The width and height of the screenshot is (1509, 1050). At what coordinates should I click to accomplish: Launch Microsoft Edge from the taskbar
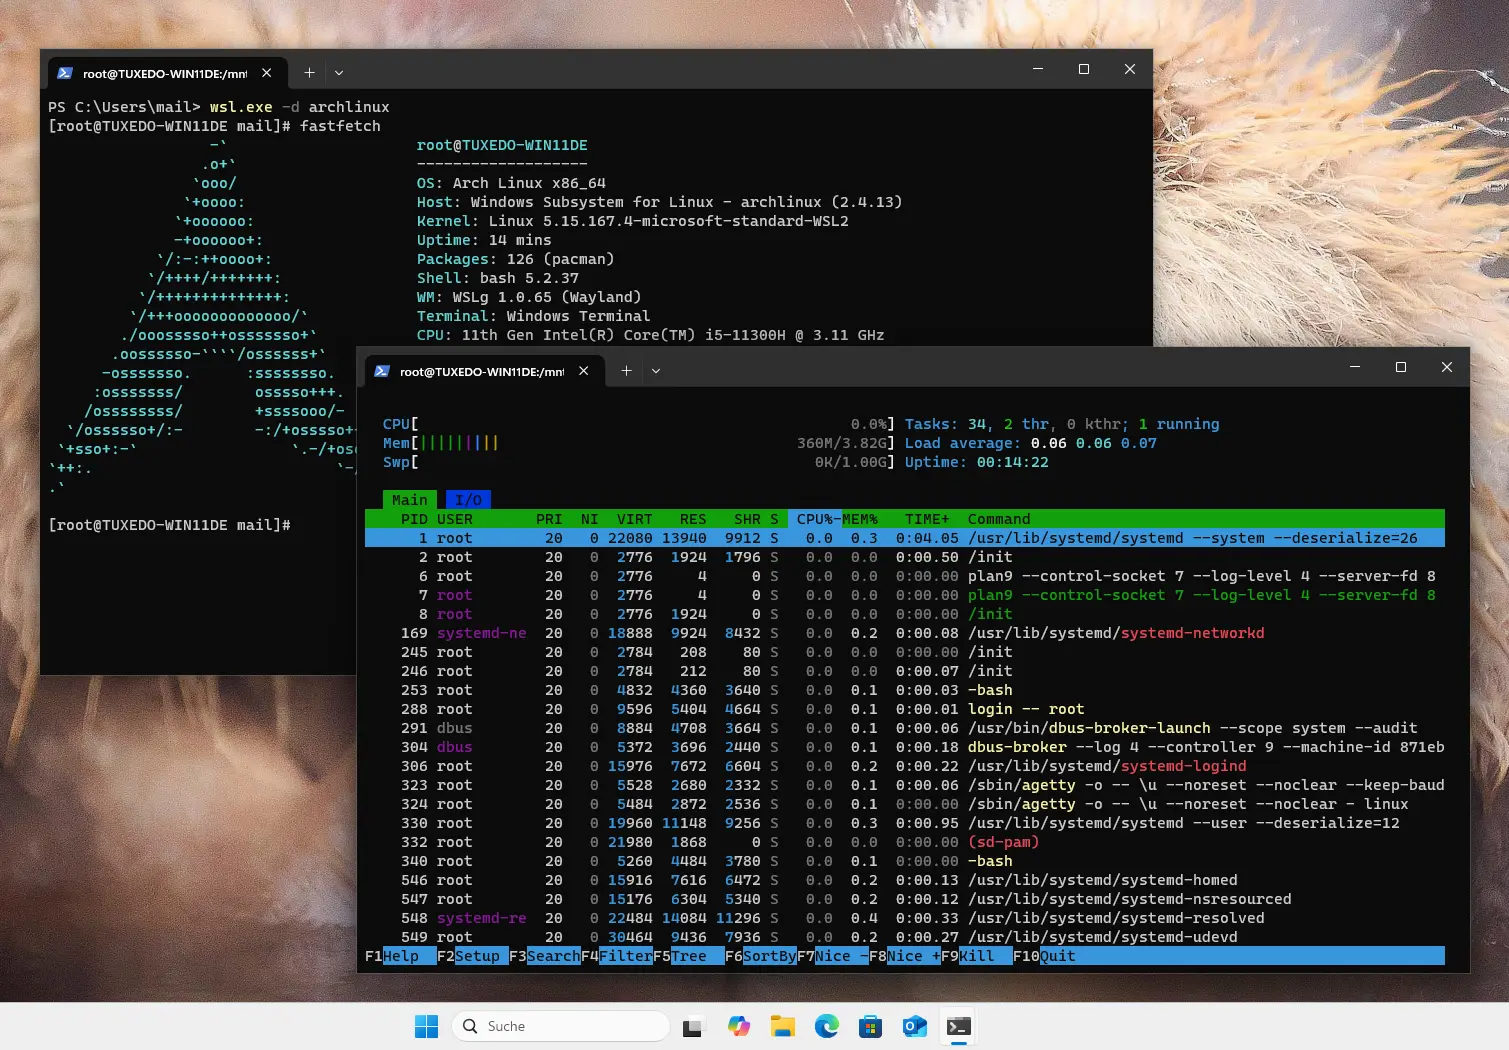[826, 1026]
